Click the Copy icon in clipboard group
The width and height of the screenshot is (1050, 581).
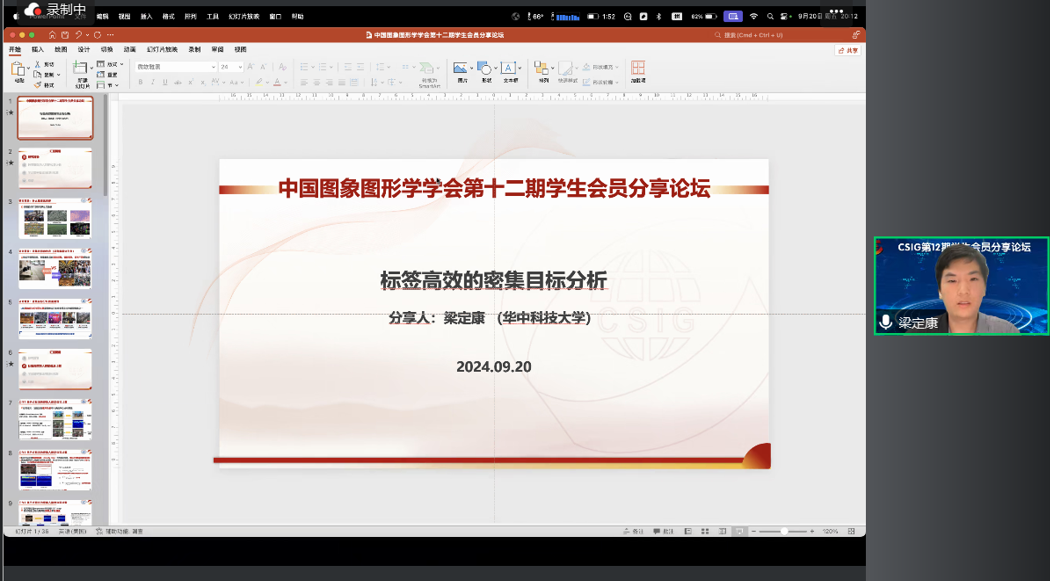point(38,74)
